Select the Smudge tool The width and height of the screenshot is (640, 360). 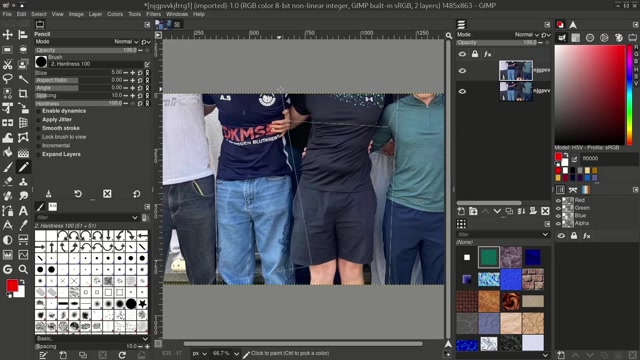click(23, 196)
